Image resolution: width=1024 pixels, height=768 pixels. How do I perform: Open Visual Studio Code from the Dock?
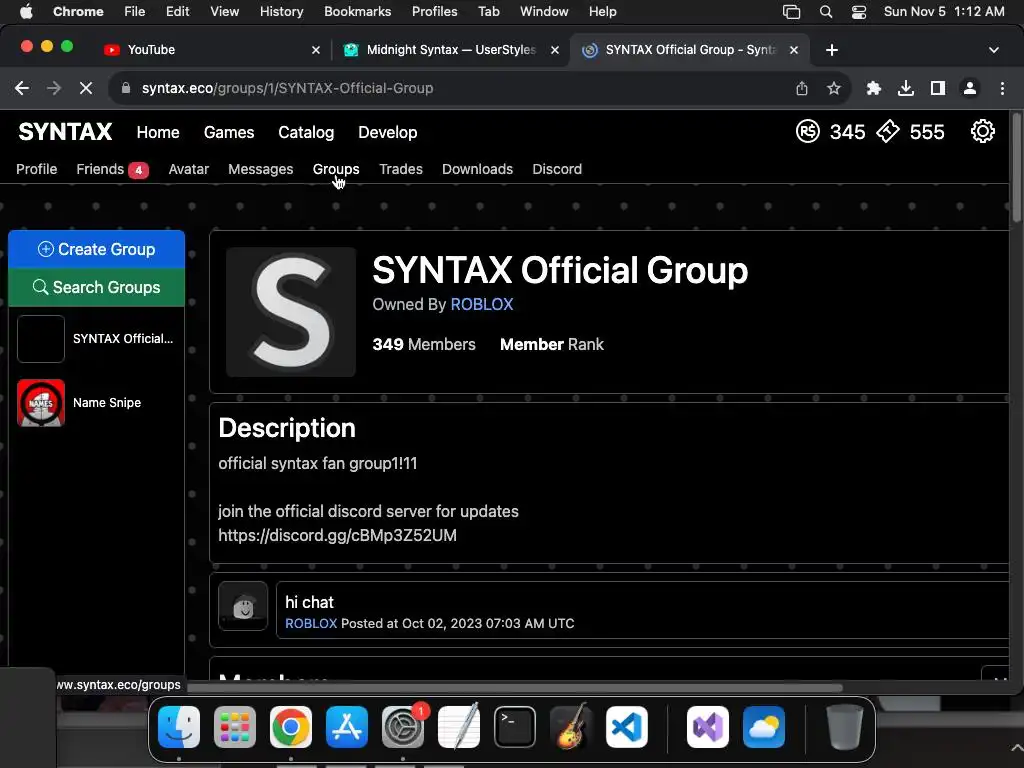(627, 727)
